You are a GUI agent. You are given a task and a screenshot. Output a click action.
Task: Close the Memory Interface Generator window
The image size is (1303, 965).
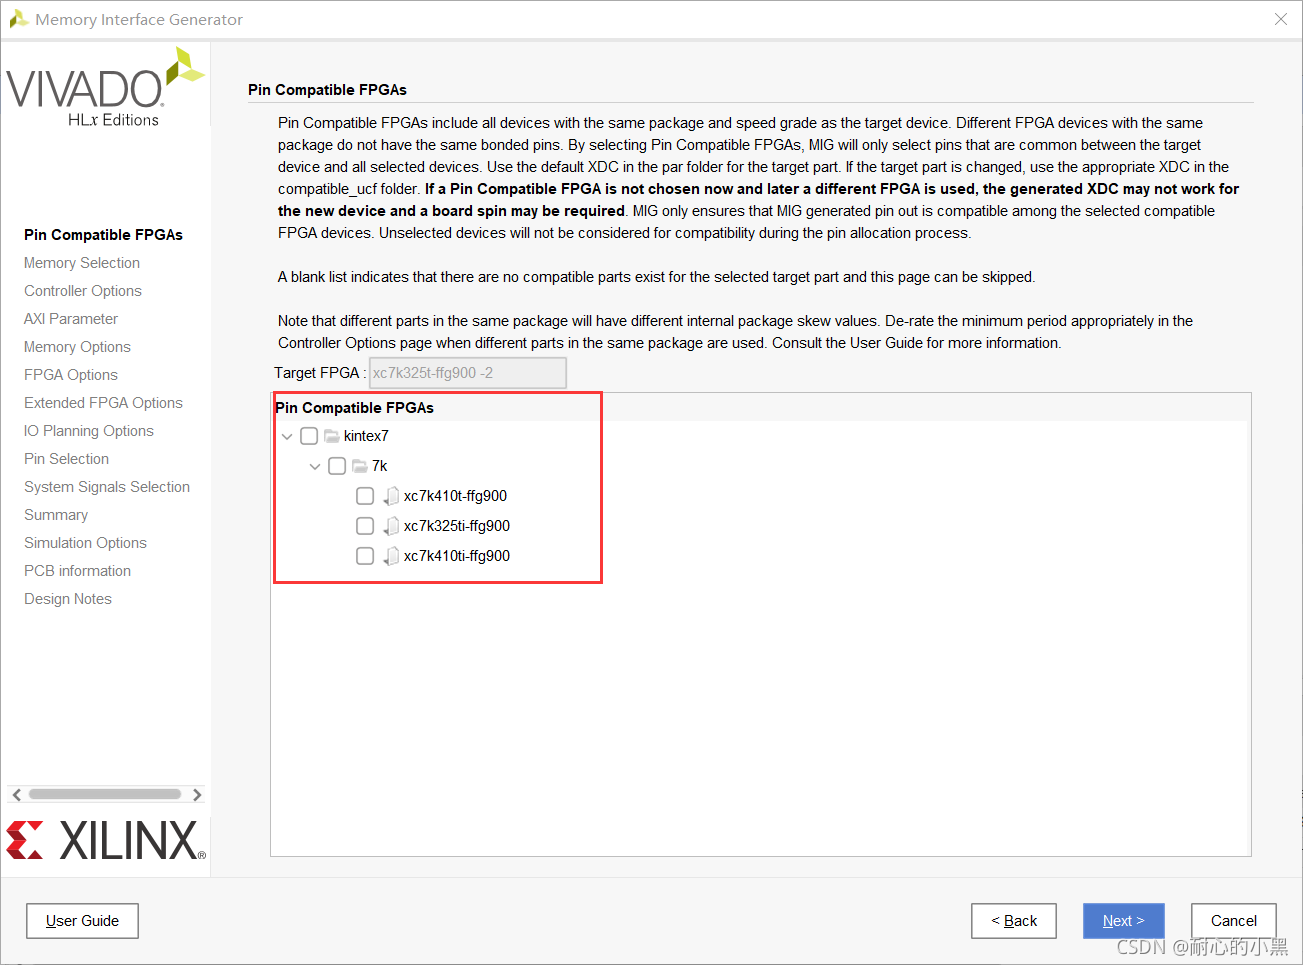point(1281,19)
